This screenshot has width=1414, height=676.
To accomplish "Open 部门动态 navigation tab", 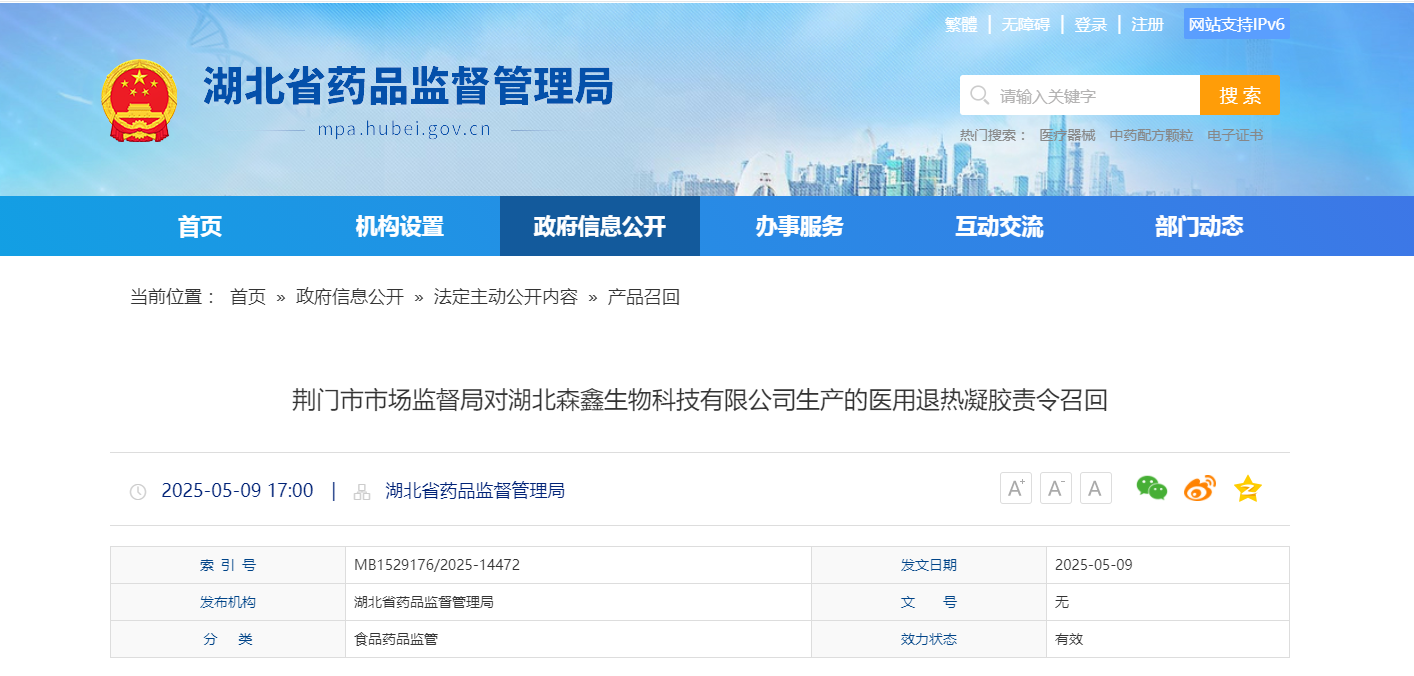I will (x=1199, y=226).
